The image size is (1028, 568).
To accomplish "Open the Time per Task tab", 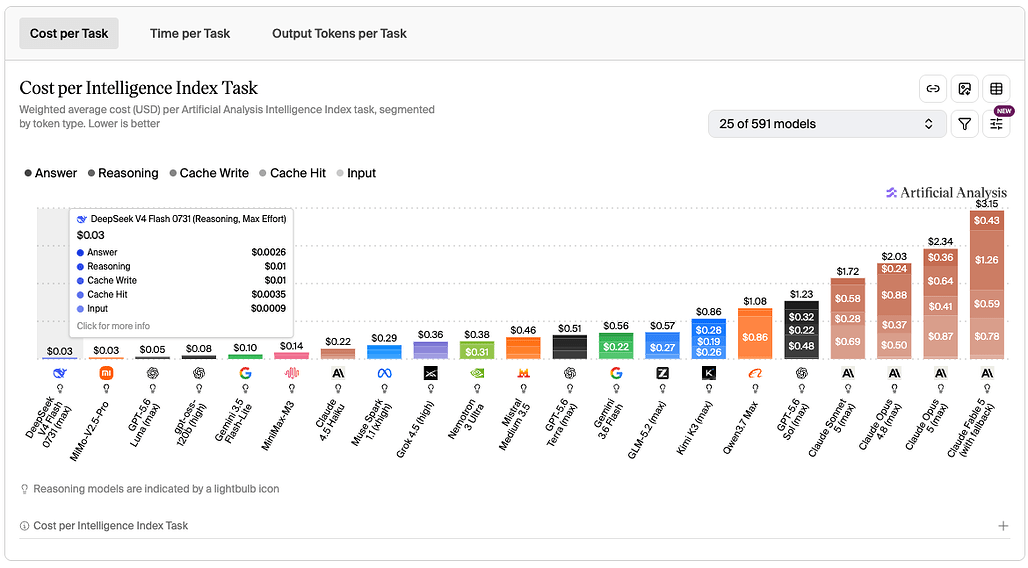I will pos(189,33).
